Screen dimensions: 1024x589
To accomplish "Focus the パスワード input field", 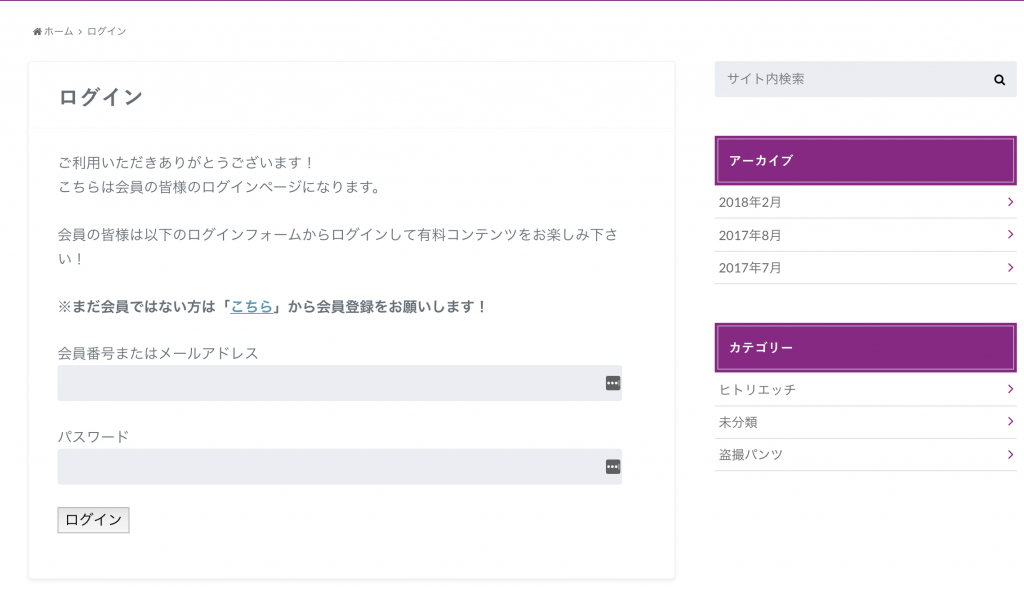I will pyautogui.click(x=340, y=467).
